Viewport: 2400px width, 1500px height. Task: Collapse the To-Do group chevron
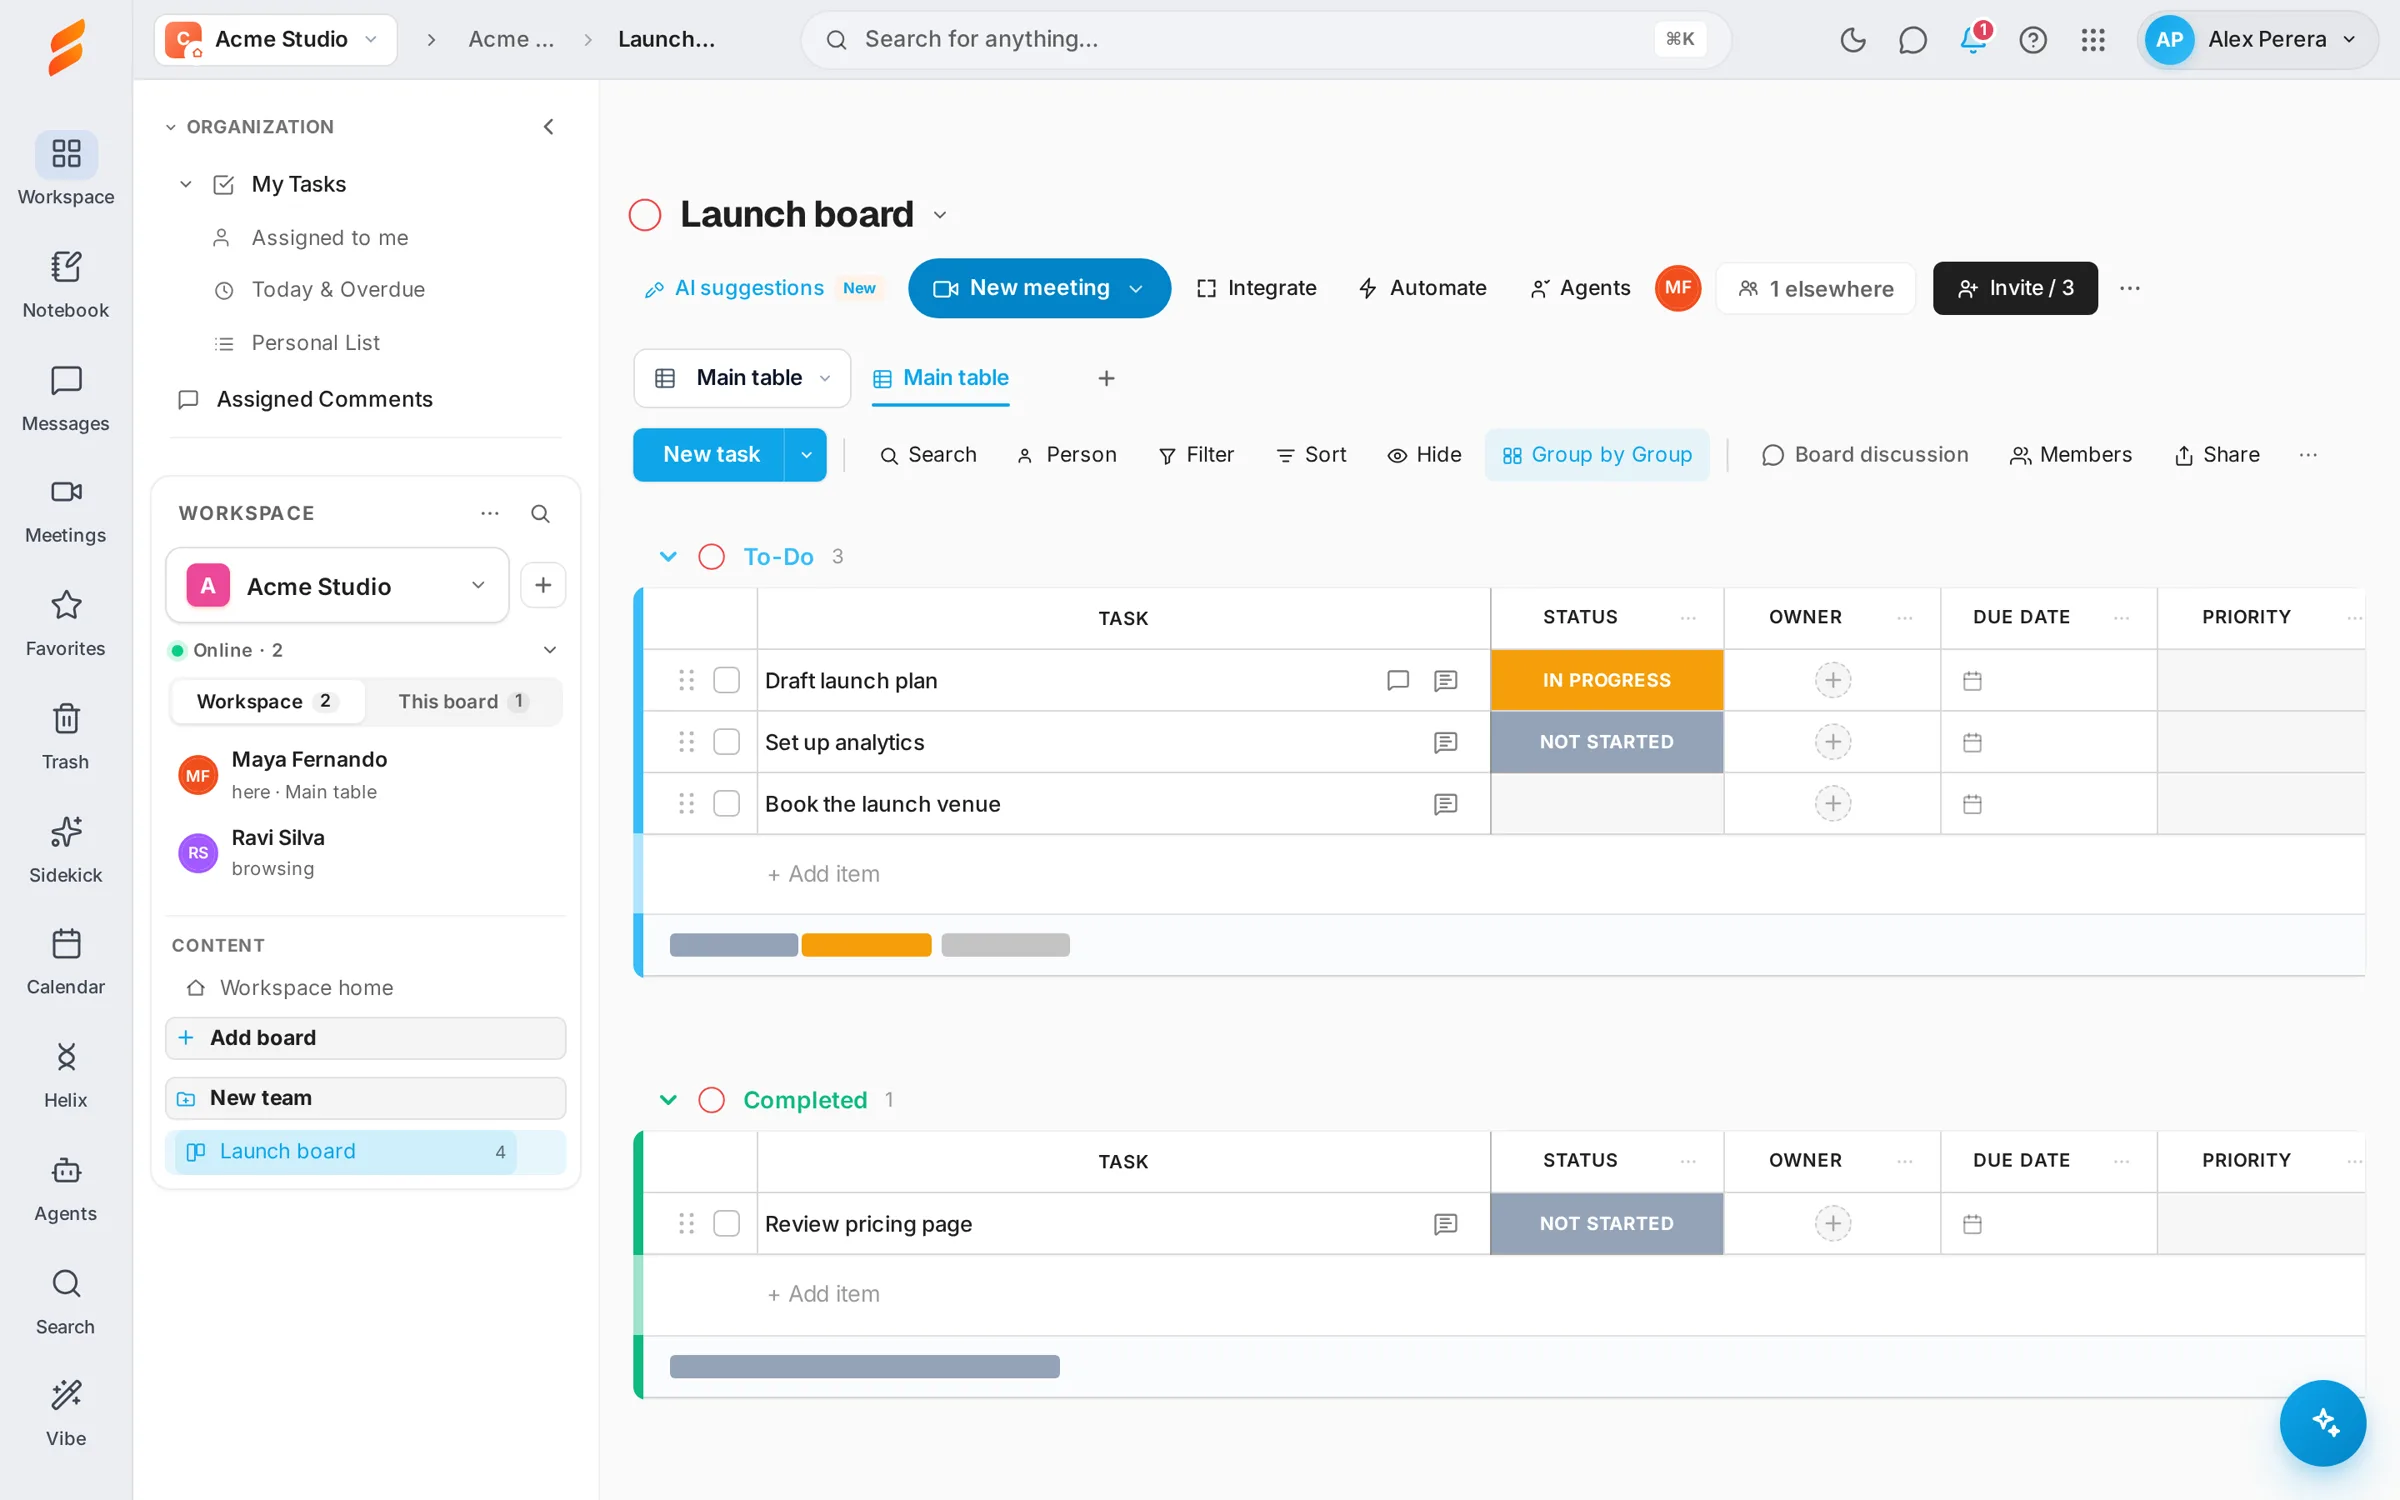(668, 557)
